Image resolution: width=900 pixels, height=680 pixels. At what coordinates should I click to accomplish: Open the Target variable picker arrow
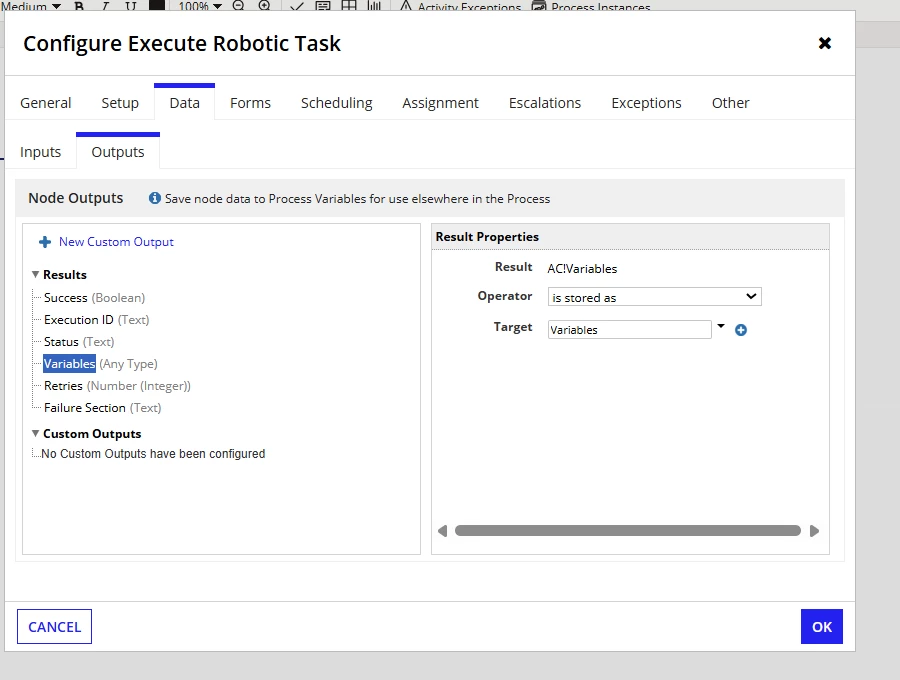[x=721, y=327]
